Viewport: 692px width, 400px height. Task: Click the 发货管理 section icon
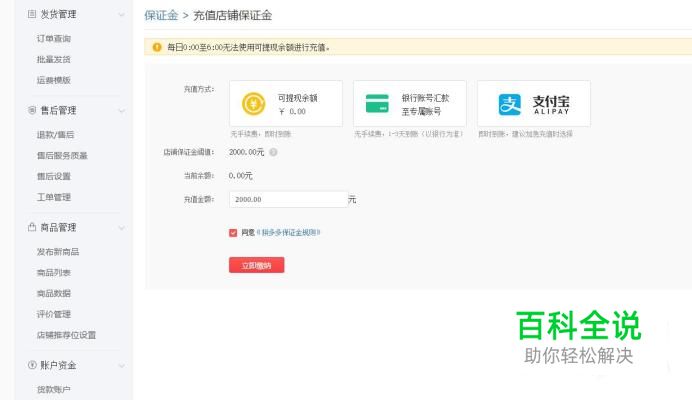[x=32, y=14]
